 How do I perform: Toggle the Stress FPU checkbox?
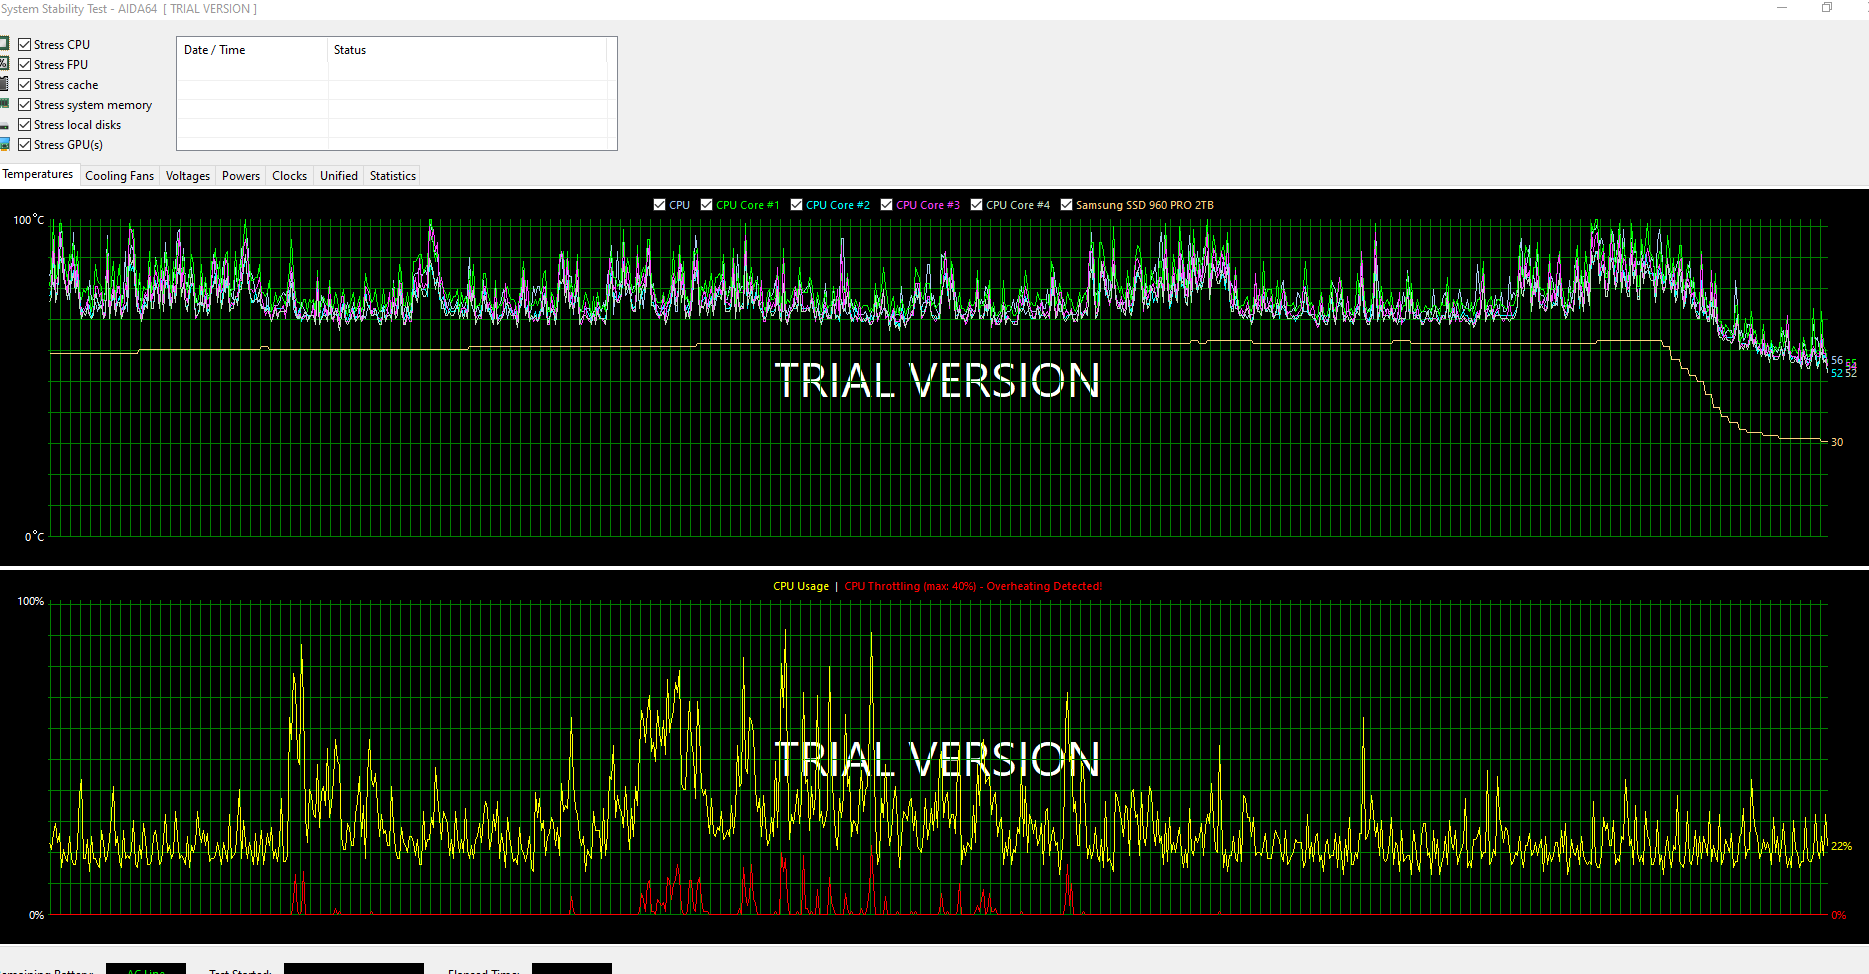[x=25, y=65]
